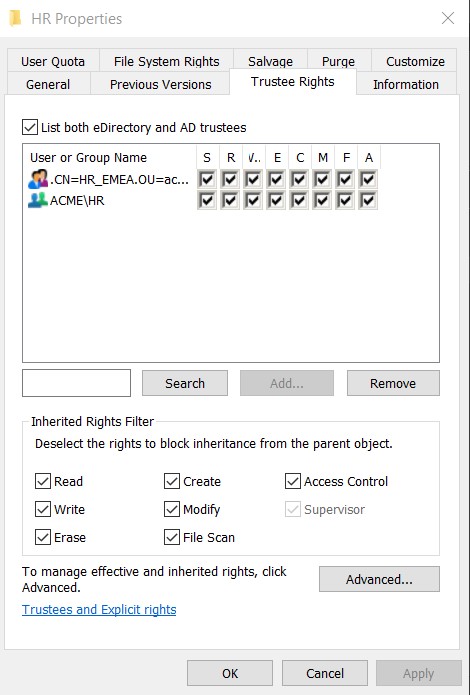The width and height of the screenshot is (470, 695).
Task: Open the User Quota tab
Action: coord(53,61)
